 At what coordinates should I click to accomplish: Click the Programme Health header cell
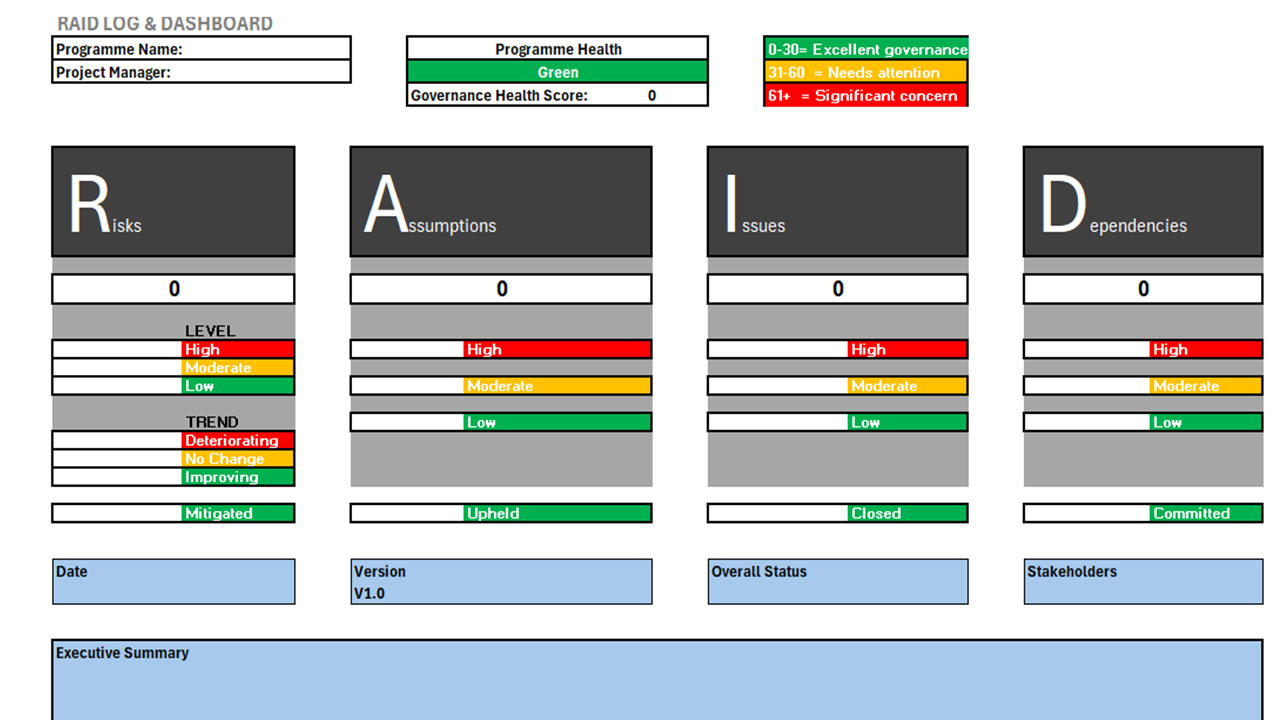coord(557,49)
